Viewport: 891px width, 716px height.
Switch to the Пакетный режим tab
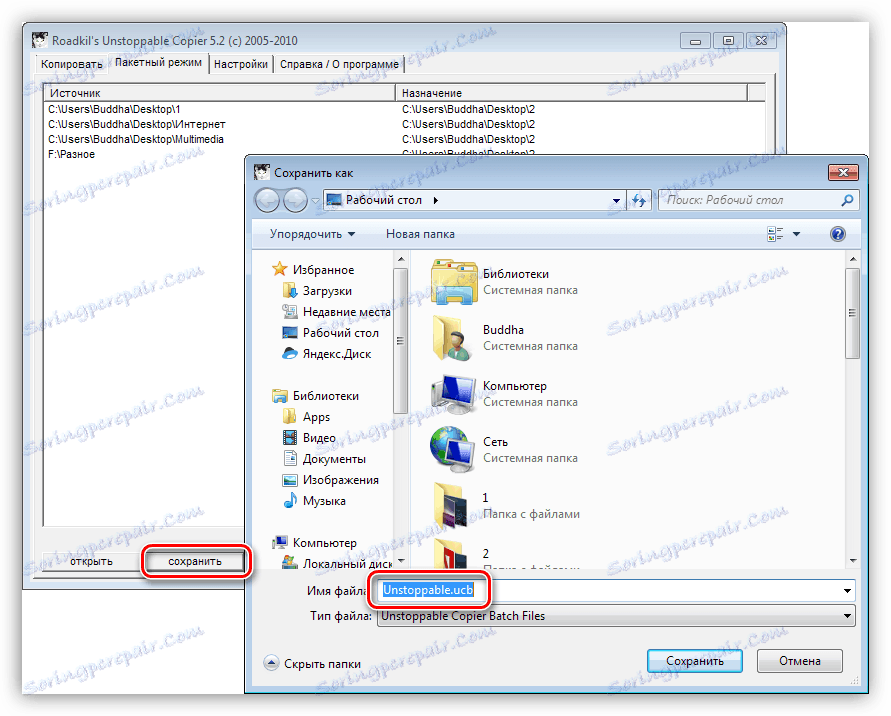(x=158, y=63)
